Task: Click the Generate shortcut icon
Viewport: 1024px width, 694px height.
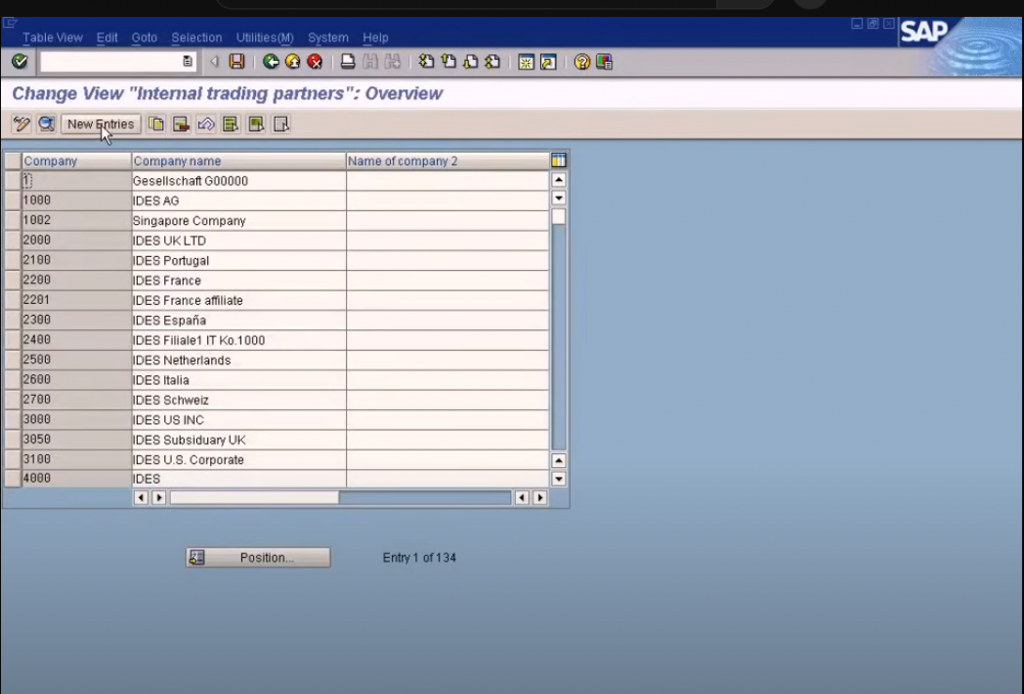Action: [548, 61]
